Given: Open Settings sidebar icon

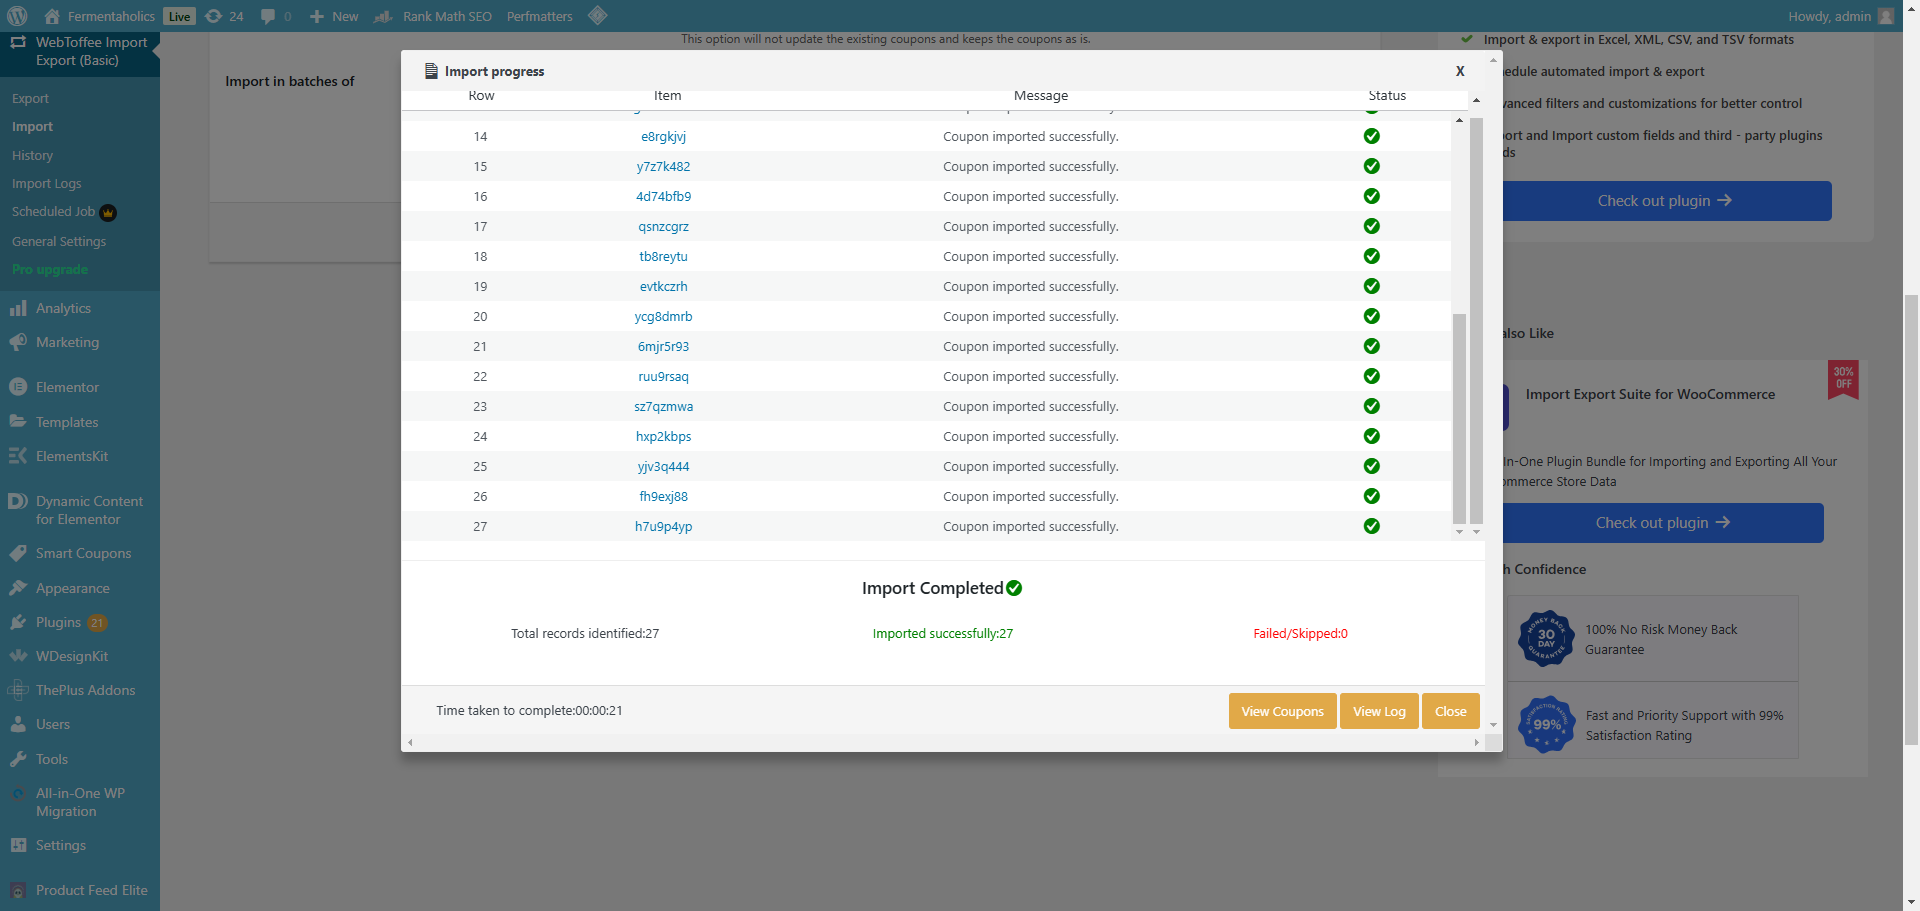Looking at the screenshot, I should (x=18, y=845).
